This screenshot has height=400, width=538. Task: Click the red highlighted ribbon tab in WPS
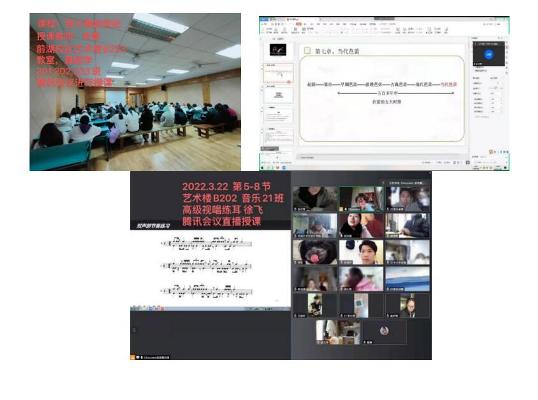(299, 24)
